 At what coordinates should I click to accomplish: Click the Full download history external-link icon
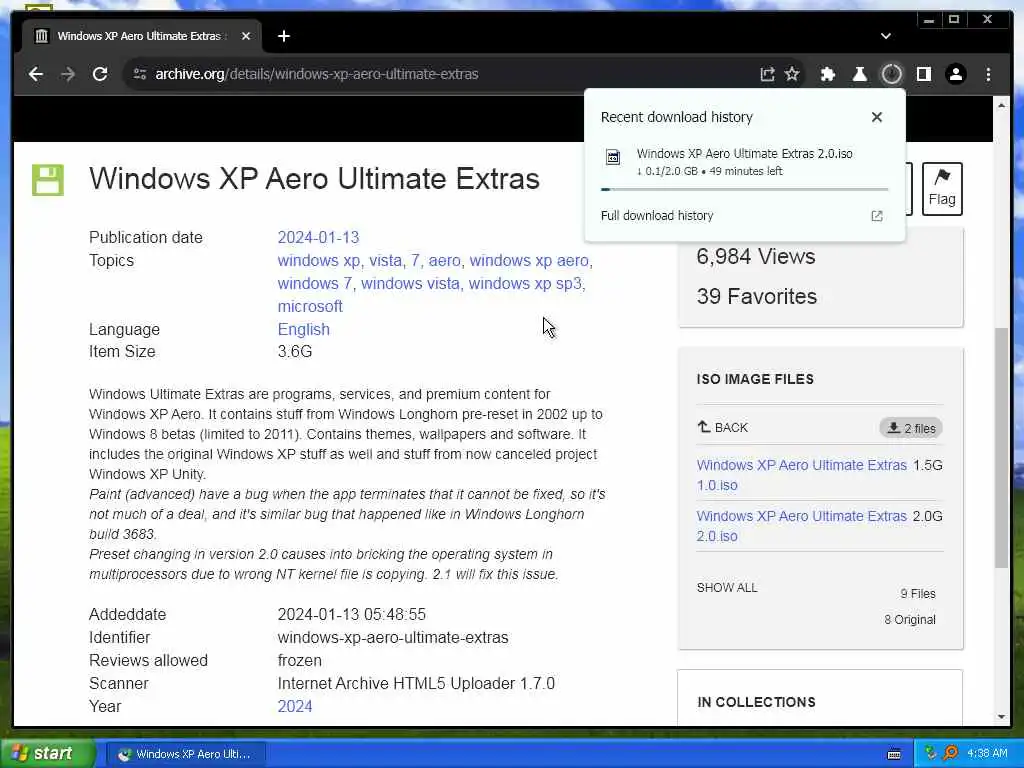[x=877, y=216]
